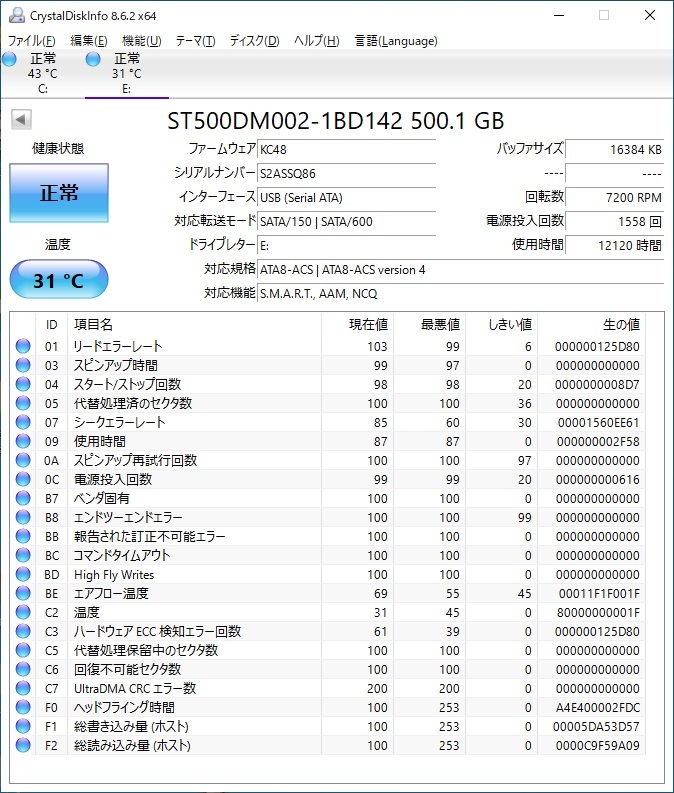Close the CrystalDiskInfo window
Viewport: 674px width, 793px height.
point(650,15)
